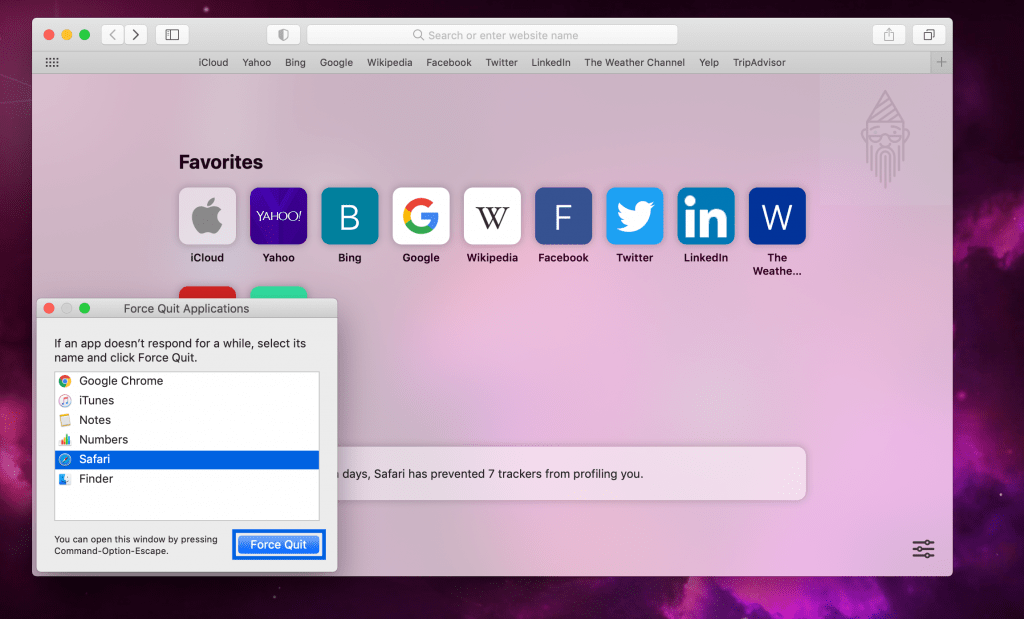Open start page customization sliders icon
Screen dimensions: 1024x619
(x=923, y=548)
